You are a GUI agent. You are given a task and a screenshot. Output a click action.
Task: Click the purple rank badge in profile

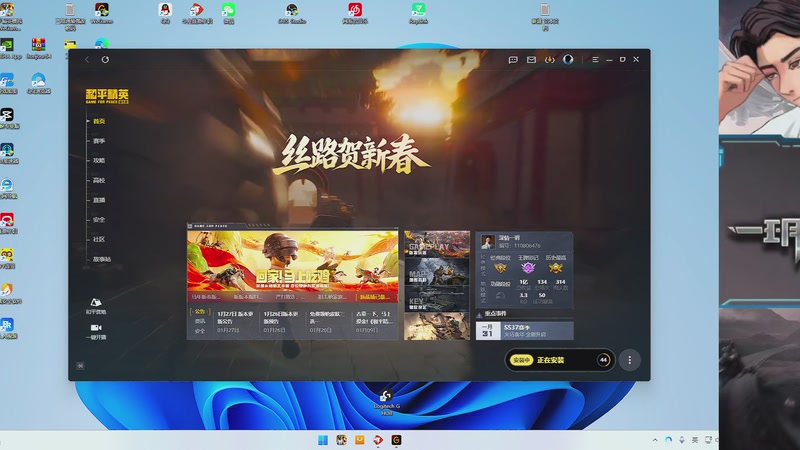tap(528, 268)
